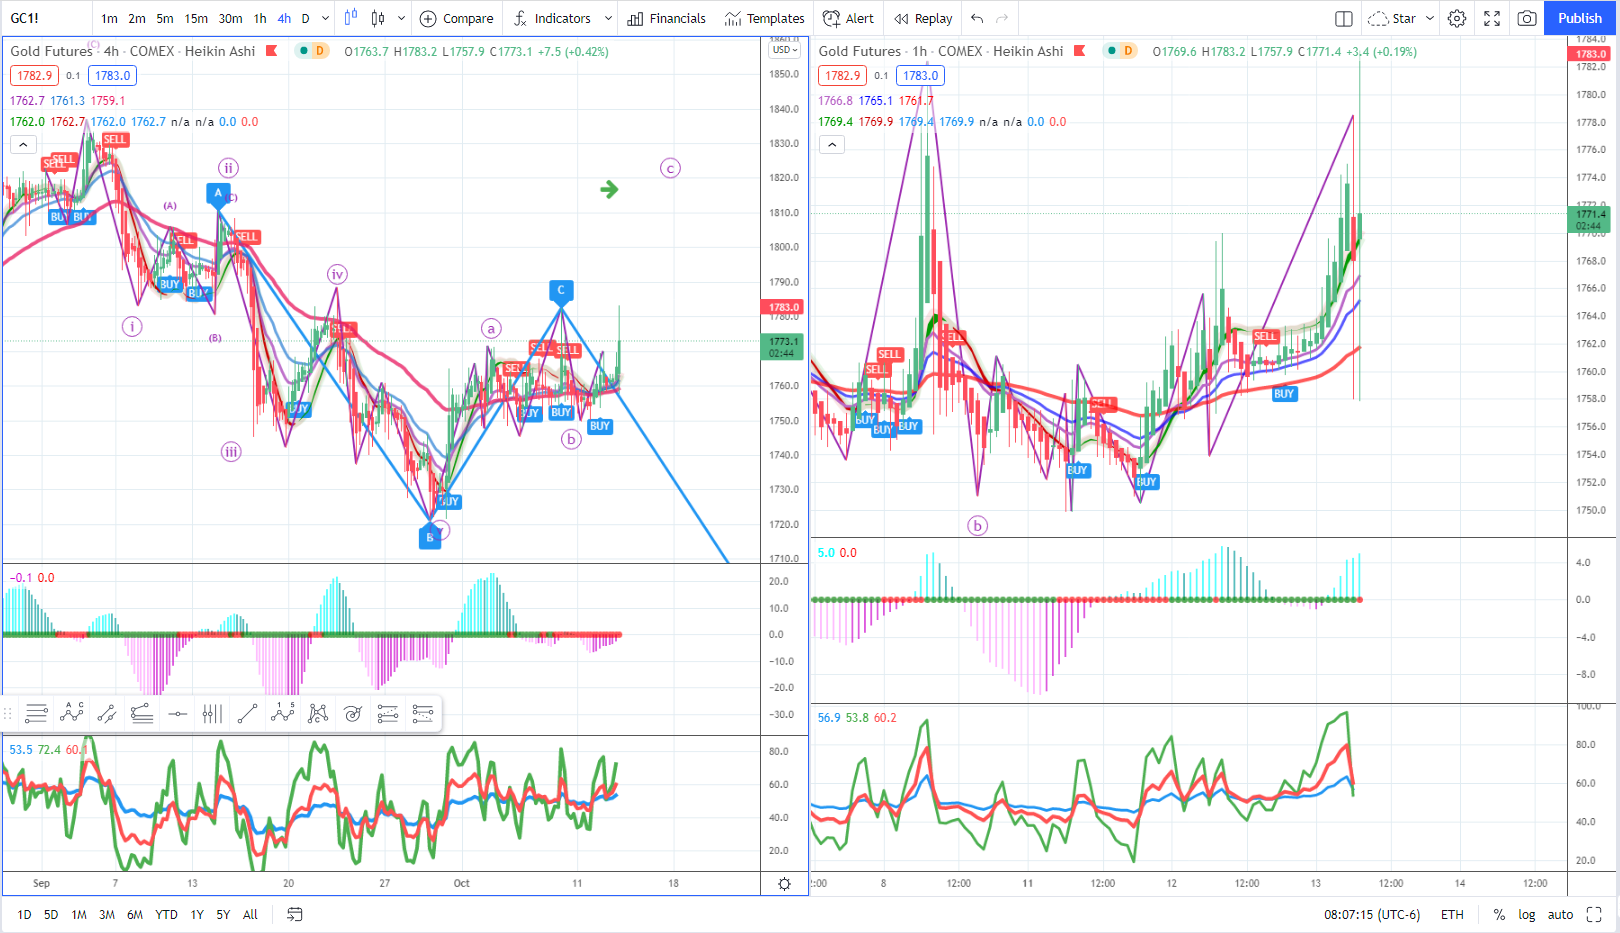Enter fullscreen mode

[x=1492, y=18]
